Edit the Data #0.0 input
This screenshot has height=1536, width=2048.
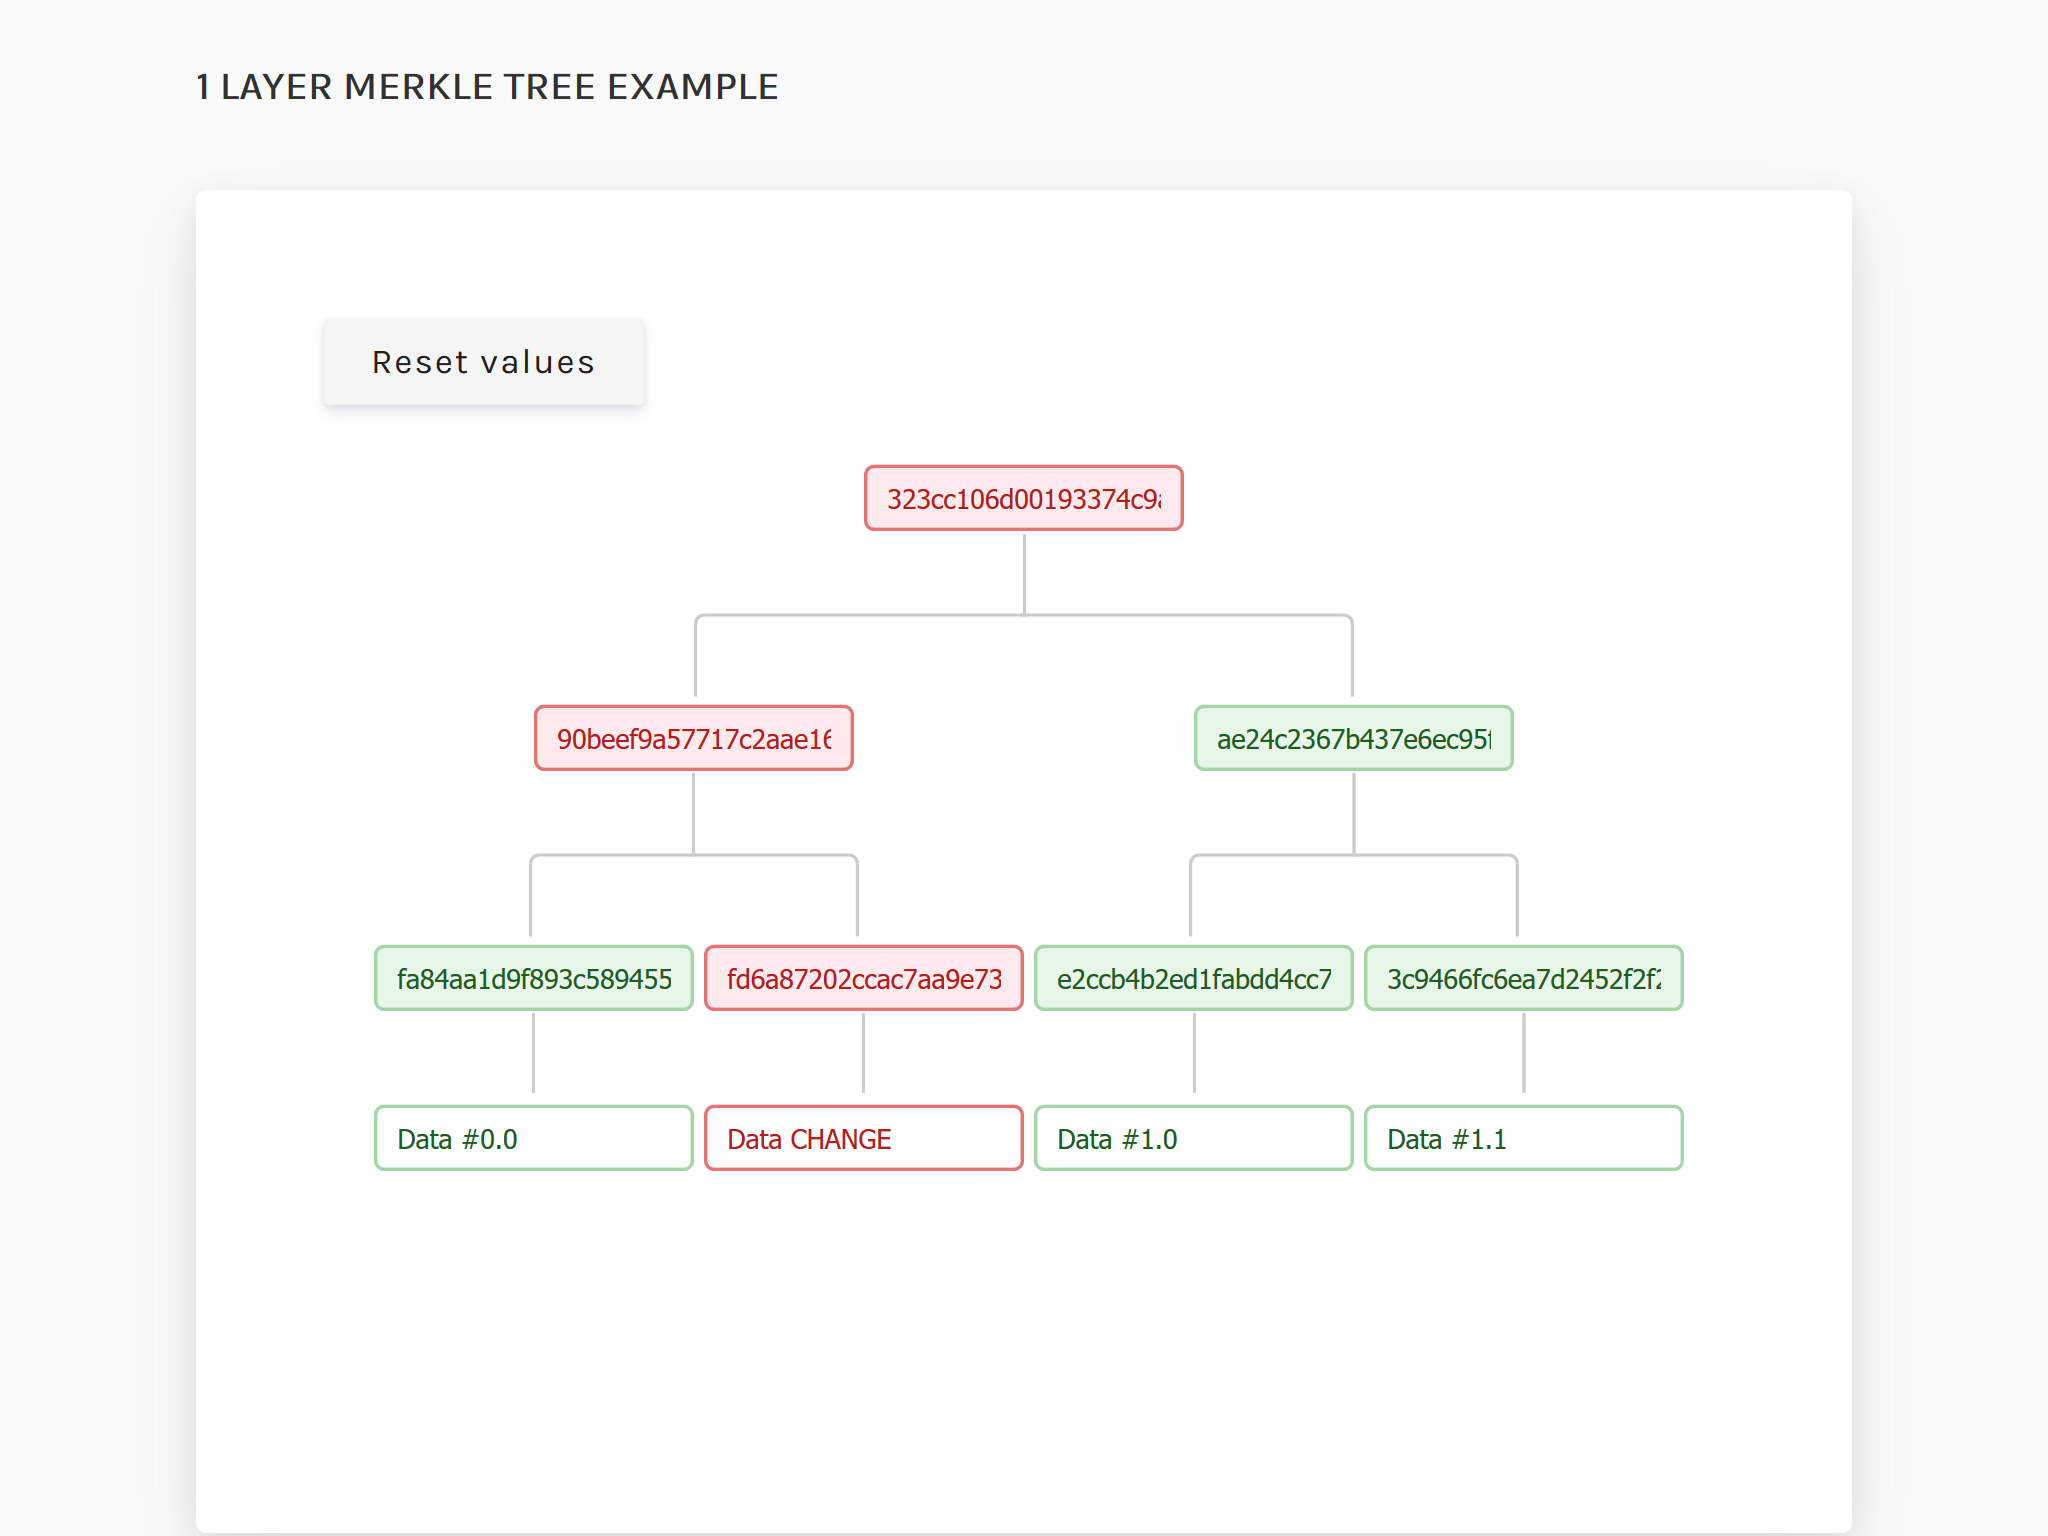tap(533, 1138)
